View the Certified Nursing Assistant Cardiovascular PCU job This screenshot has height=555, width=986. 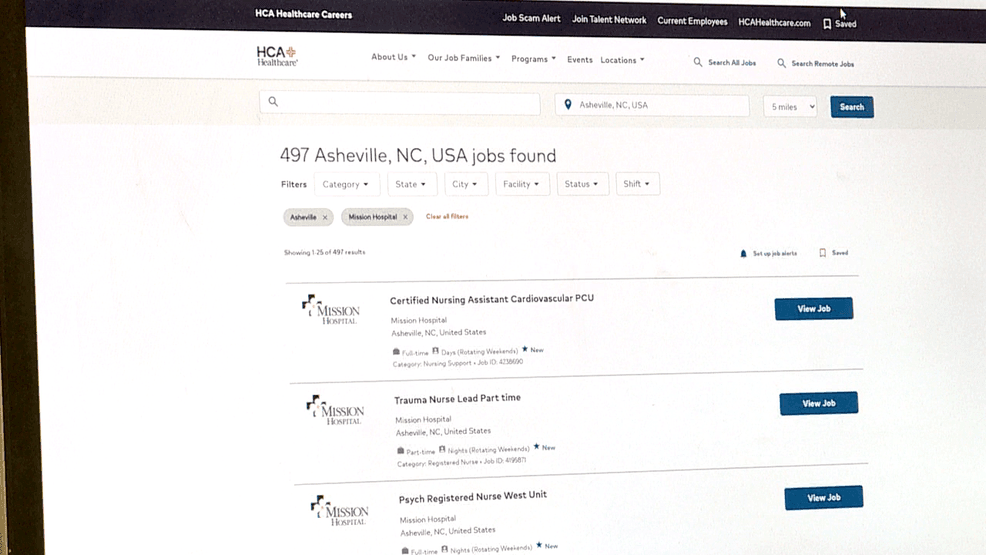[814, 309]
